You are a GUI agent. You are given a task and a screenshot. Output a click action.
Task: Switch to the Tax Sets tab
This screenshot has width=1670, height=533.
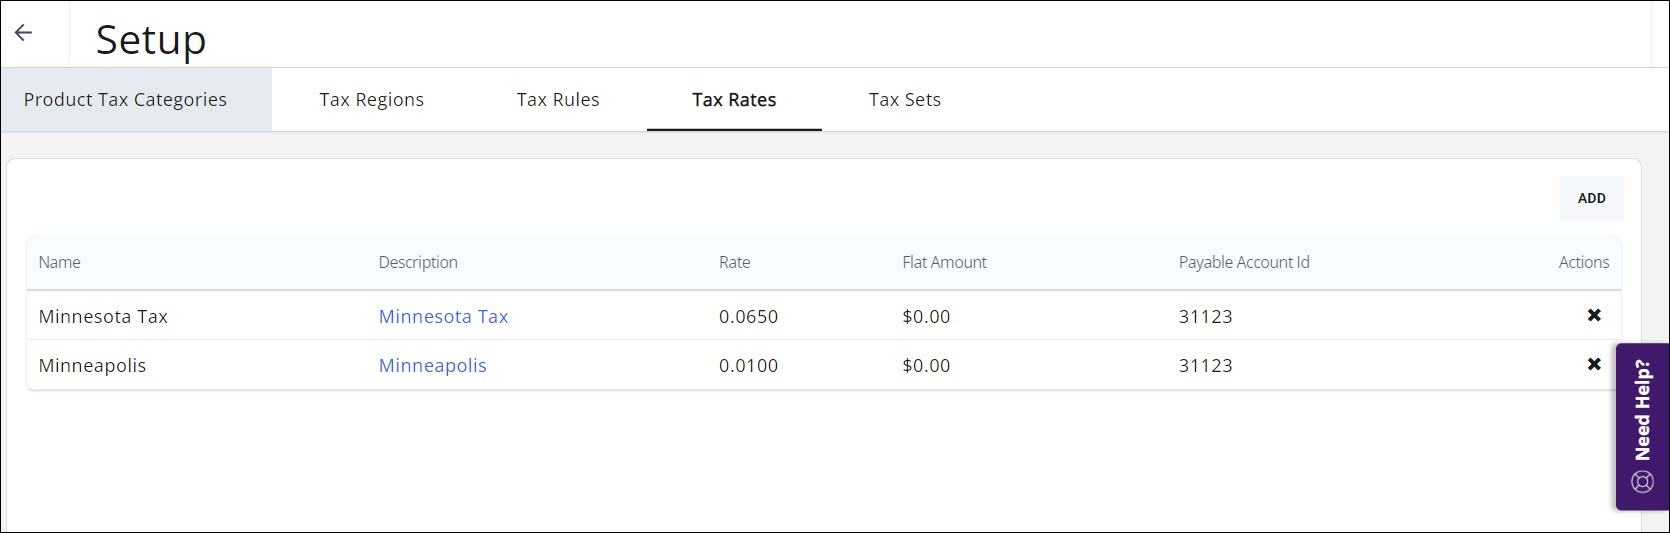(904, 100)
